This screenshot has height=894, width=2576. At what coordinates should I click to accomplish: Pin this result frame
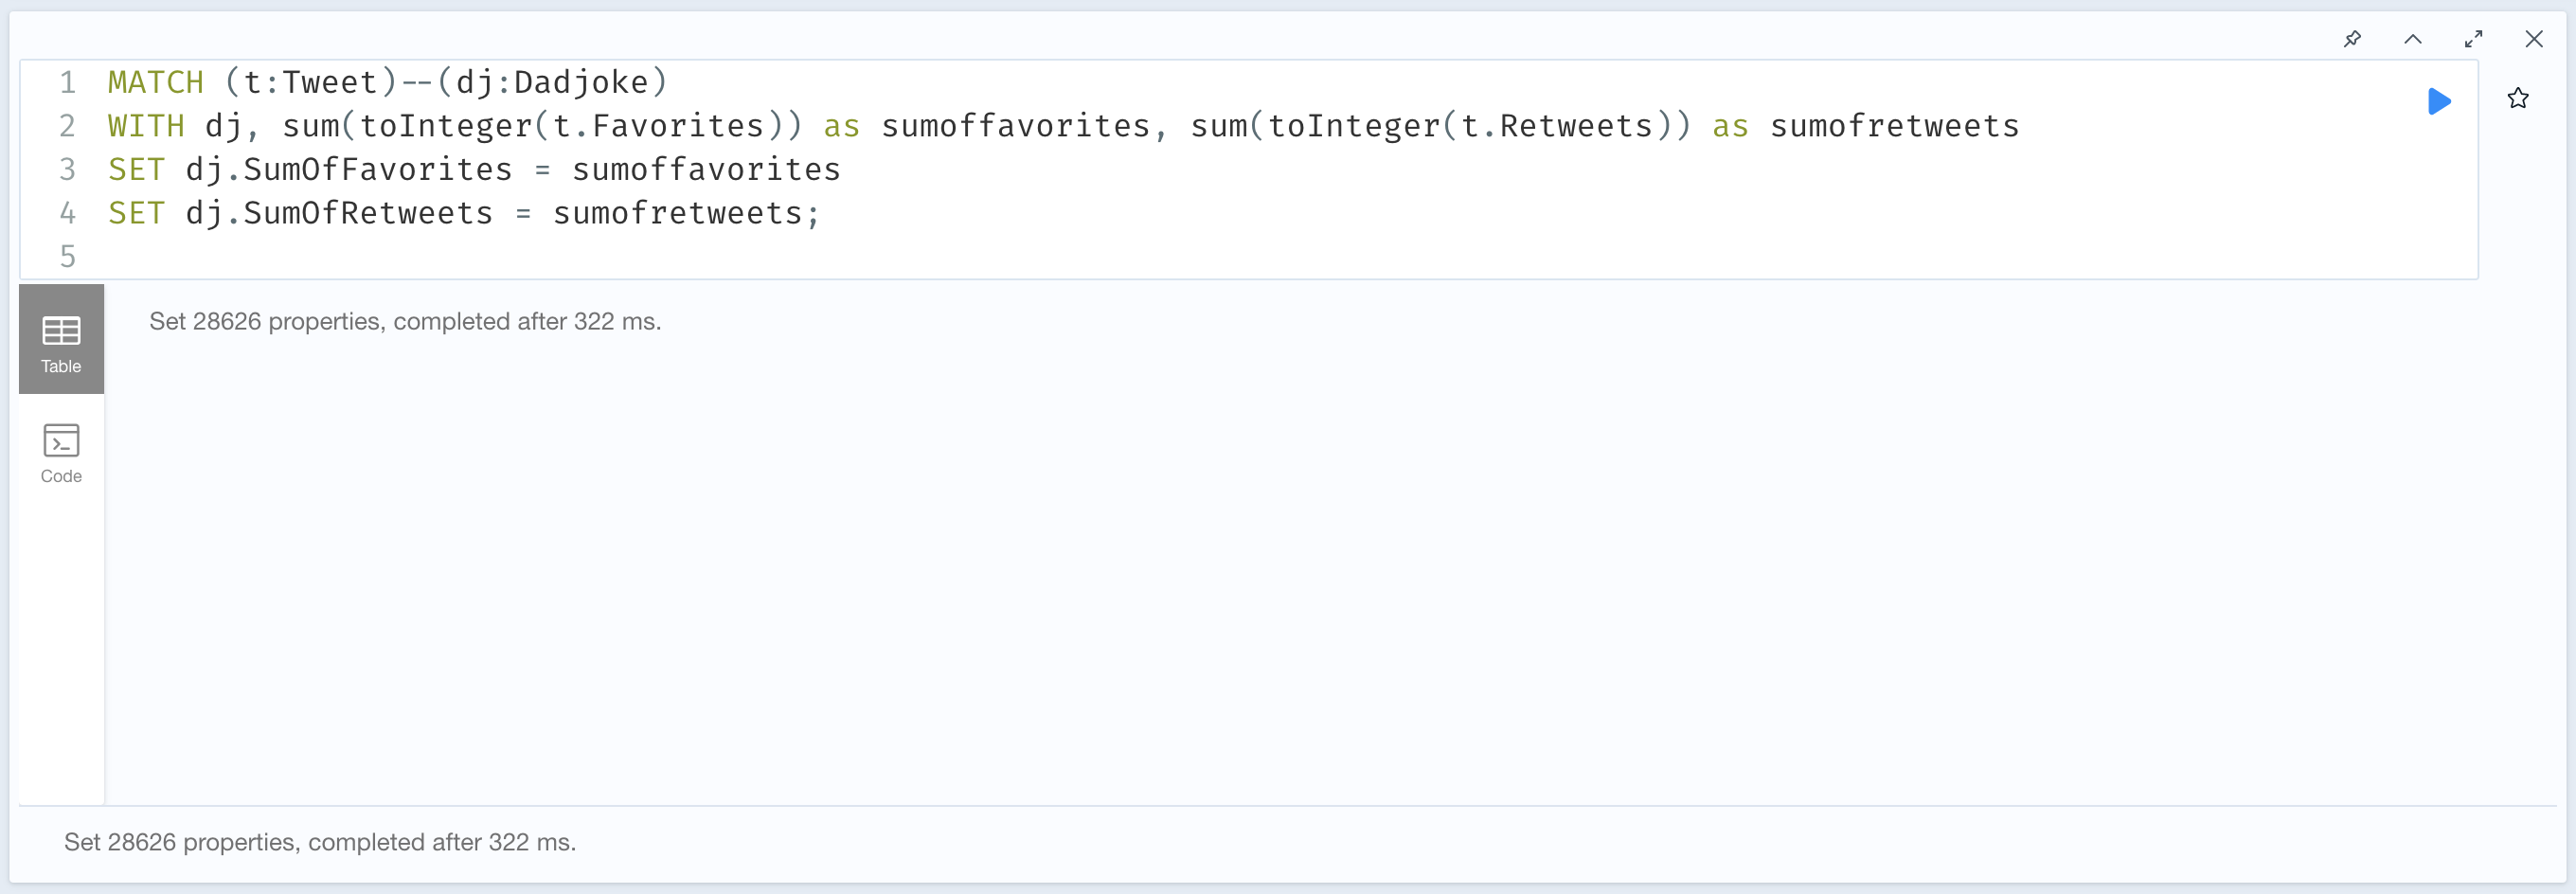[2352, 39]
